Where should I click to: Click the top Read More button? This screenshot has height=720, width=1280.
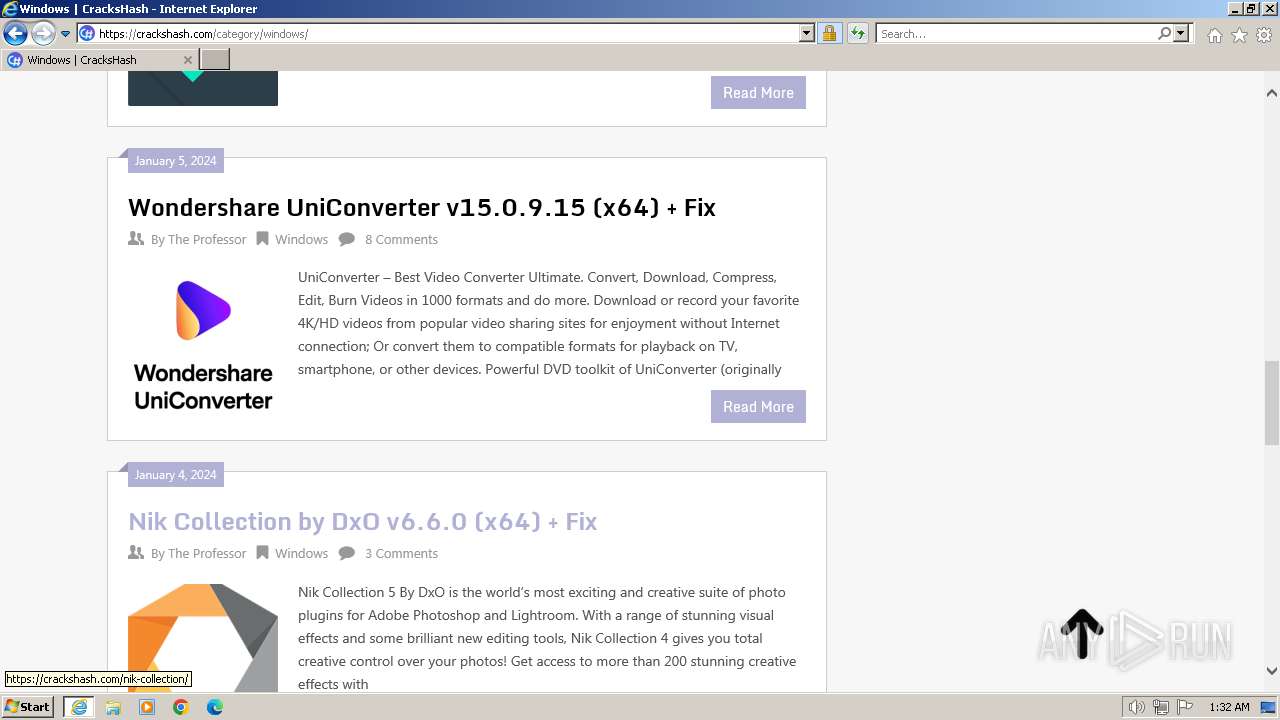coord(758,92)
